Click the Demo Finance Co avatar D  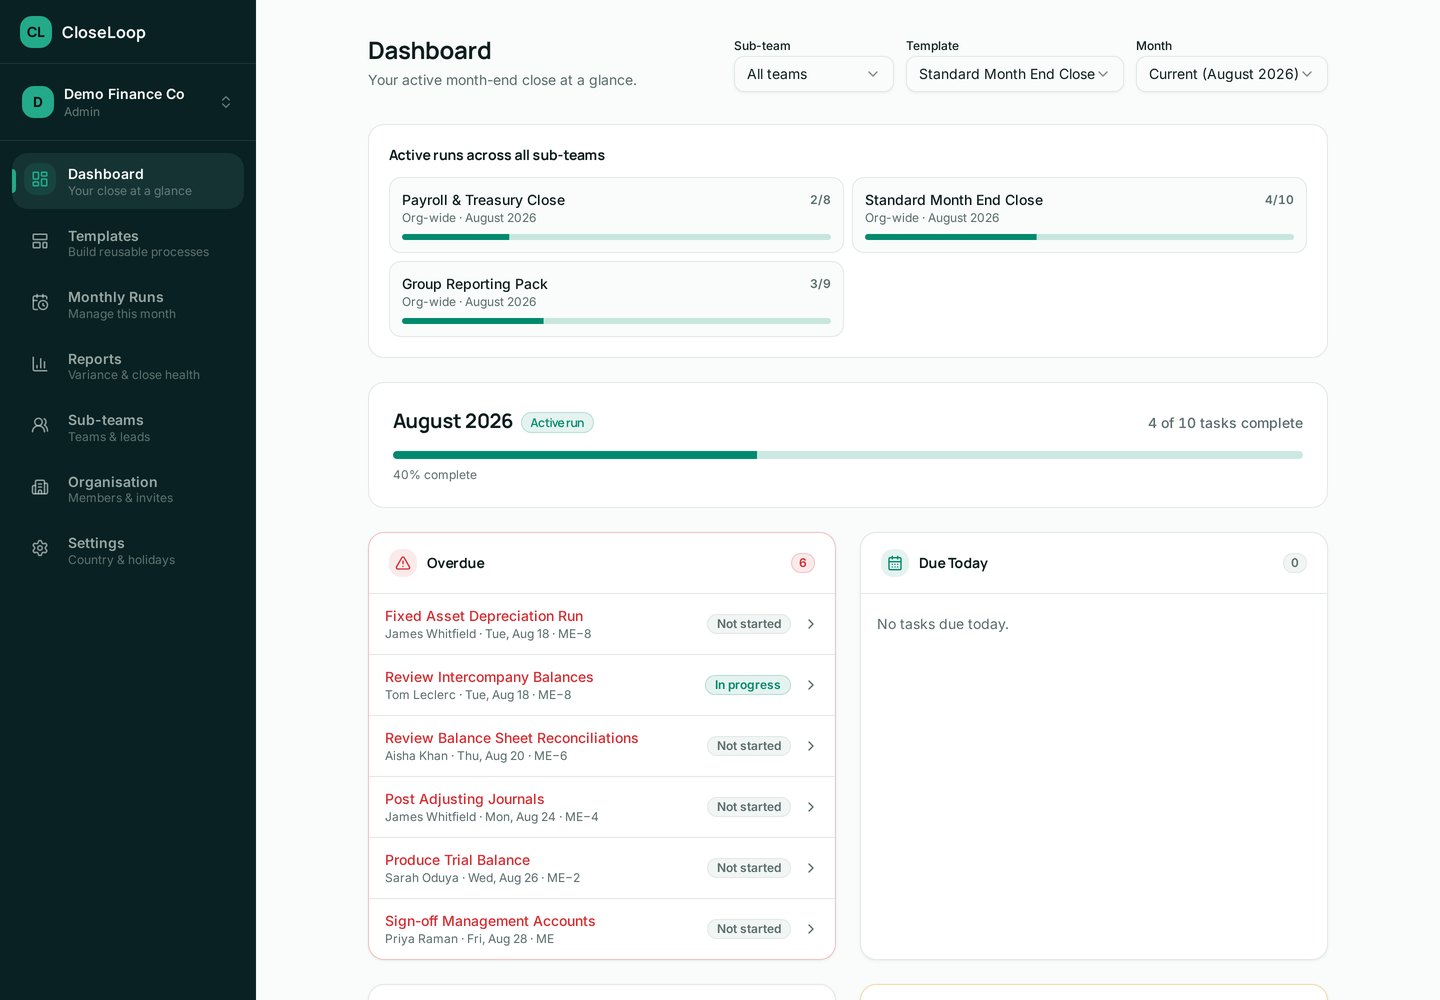click(x=38, y=102)
